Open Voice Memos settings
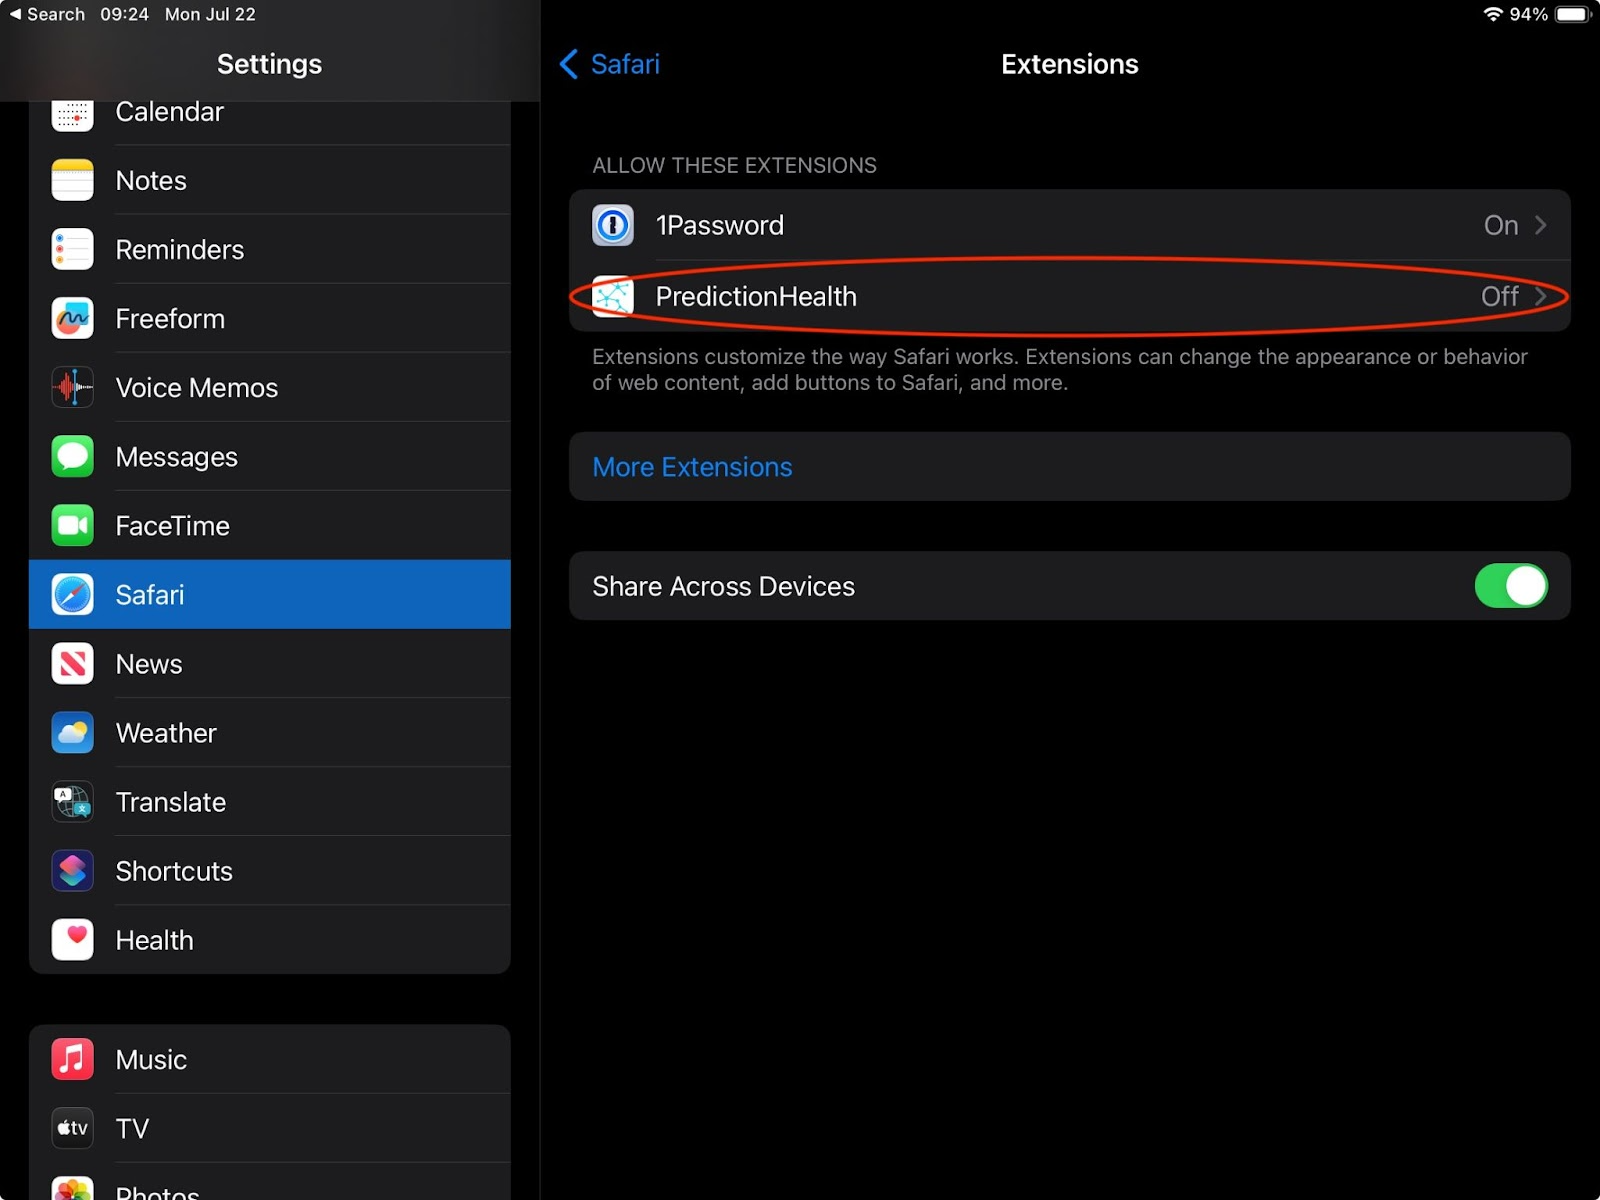Viewport: 1600px width, 1200px height. 270,387
